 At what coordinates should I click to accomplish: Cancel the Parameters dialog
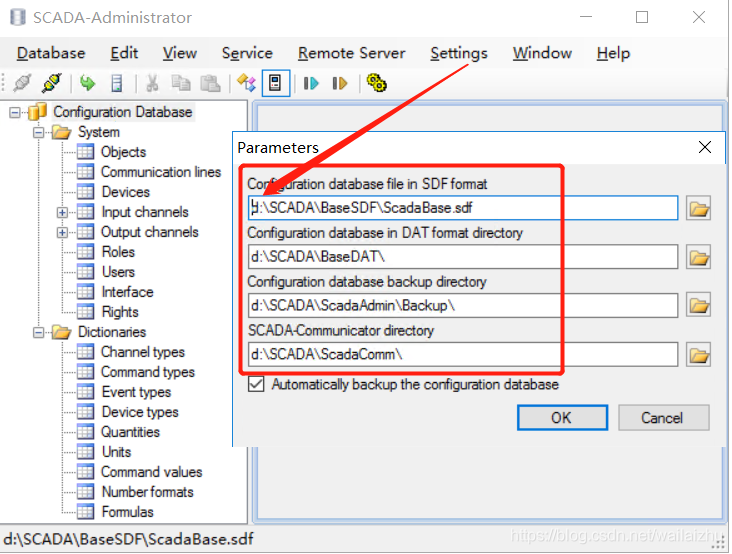pos(663,418)
